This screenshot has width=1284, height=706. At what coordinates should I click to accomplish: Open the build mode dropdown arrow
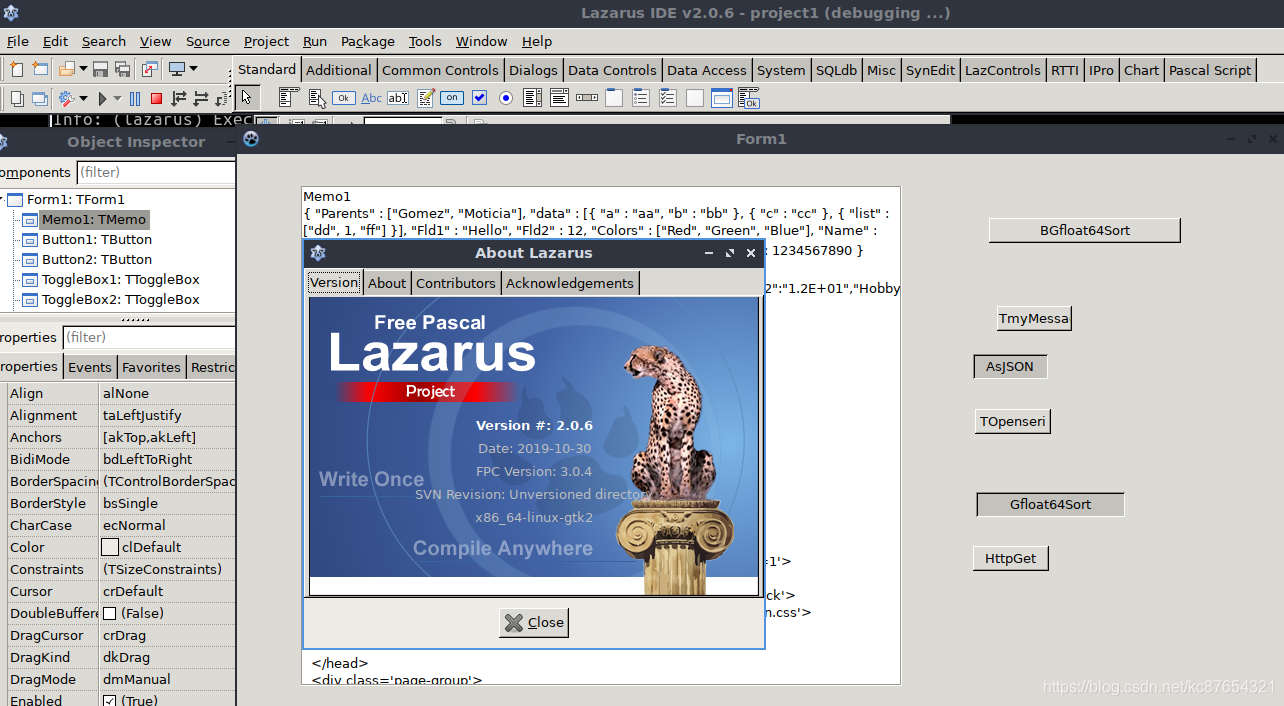pyautogui.click(x=84, y=98)
